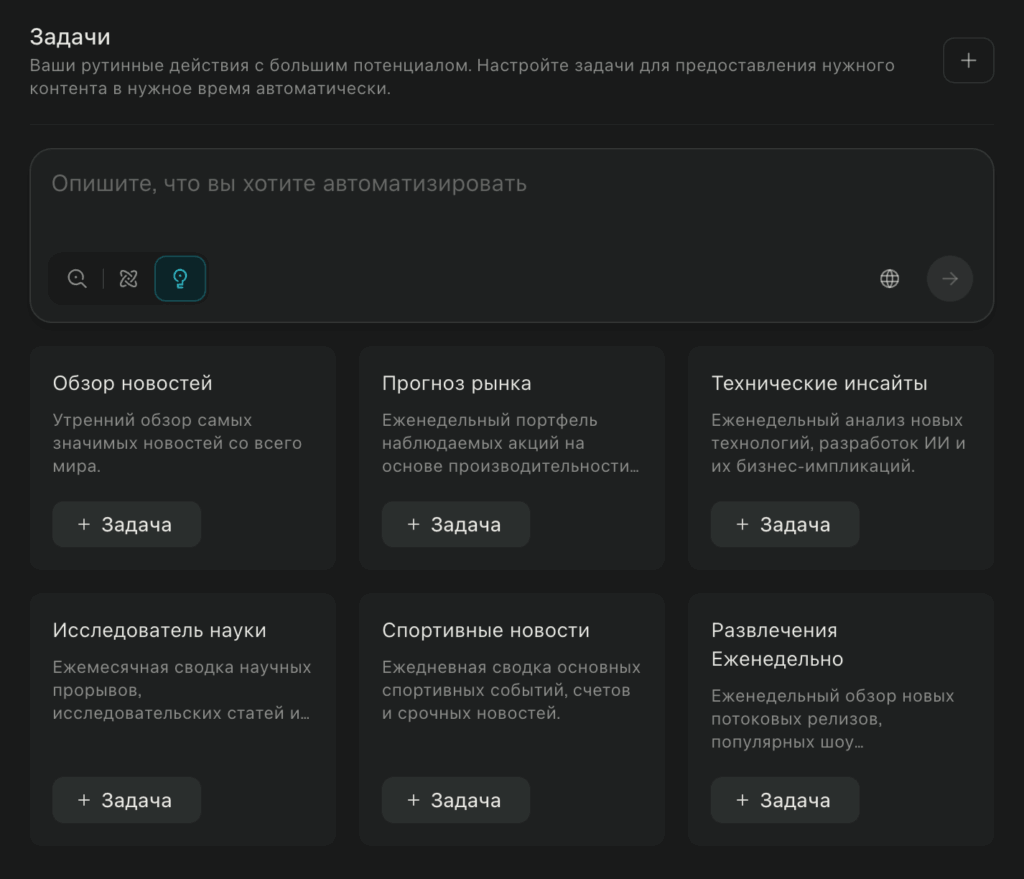1024x879 pixels.
Task: Open the 'Исследователь науки' card title
Action: (159, 630)
